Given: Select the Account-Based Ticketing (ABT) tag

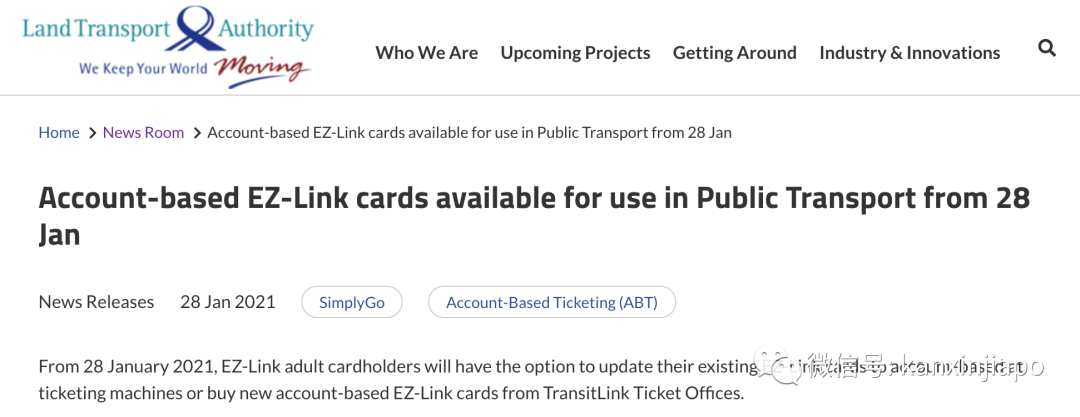Looking at the screenshot, I should coord(552,302).
